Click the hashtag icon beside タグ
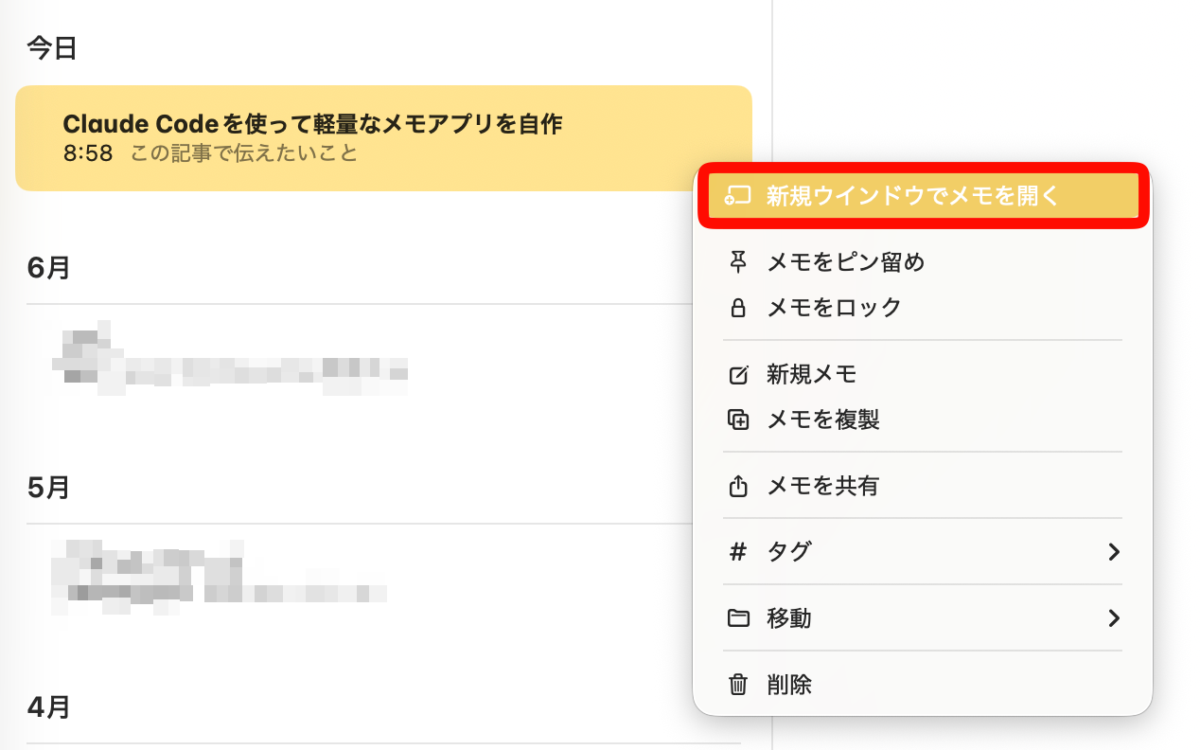Image resolution: width=1200 pixels, height=750 pixels. click(x=738, y=551)
